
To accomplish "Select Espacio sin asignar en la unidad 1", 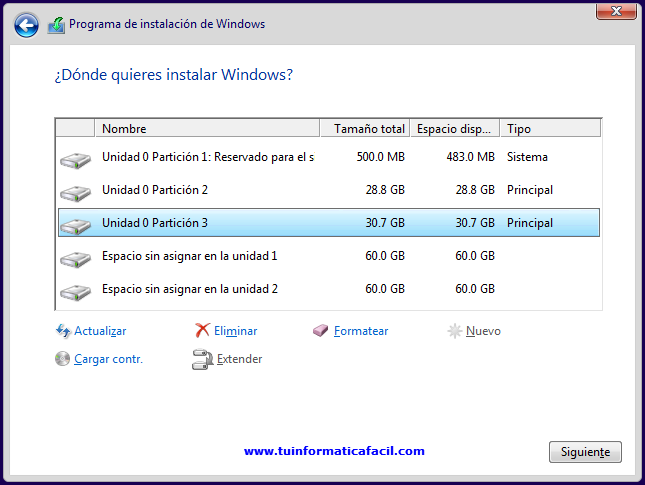I will tap(329, 256).
